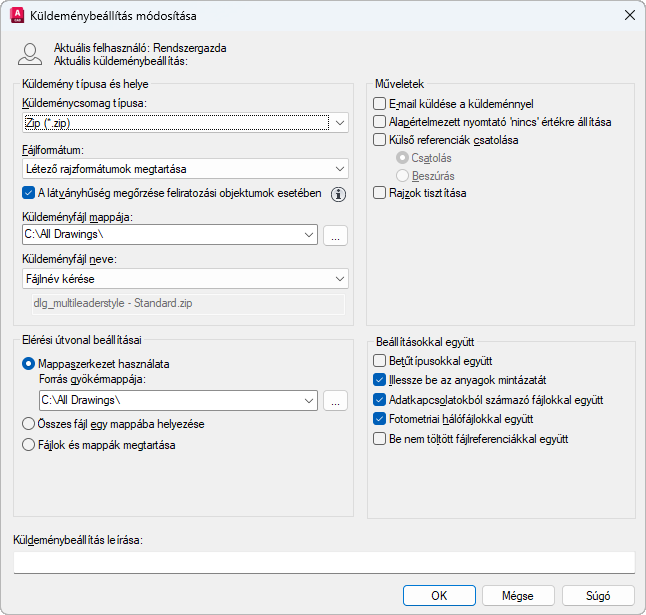Close the Küldeménybeállítás módosítása dialog
Viewport: 646px width, 615px height.
628,16
